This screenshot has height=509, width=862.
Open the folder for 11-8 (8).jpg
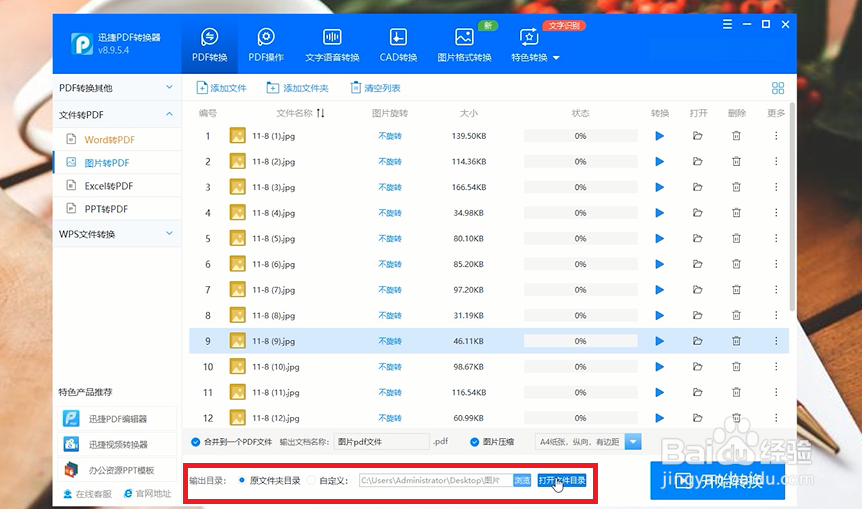tap(698, 316)
